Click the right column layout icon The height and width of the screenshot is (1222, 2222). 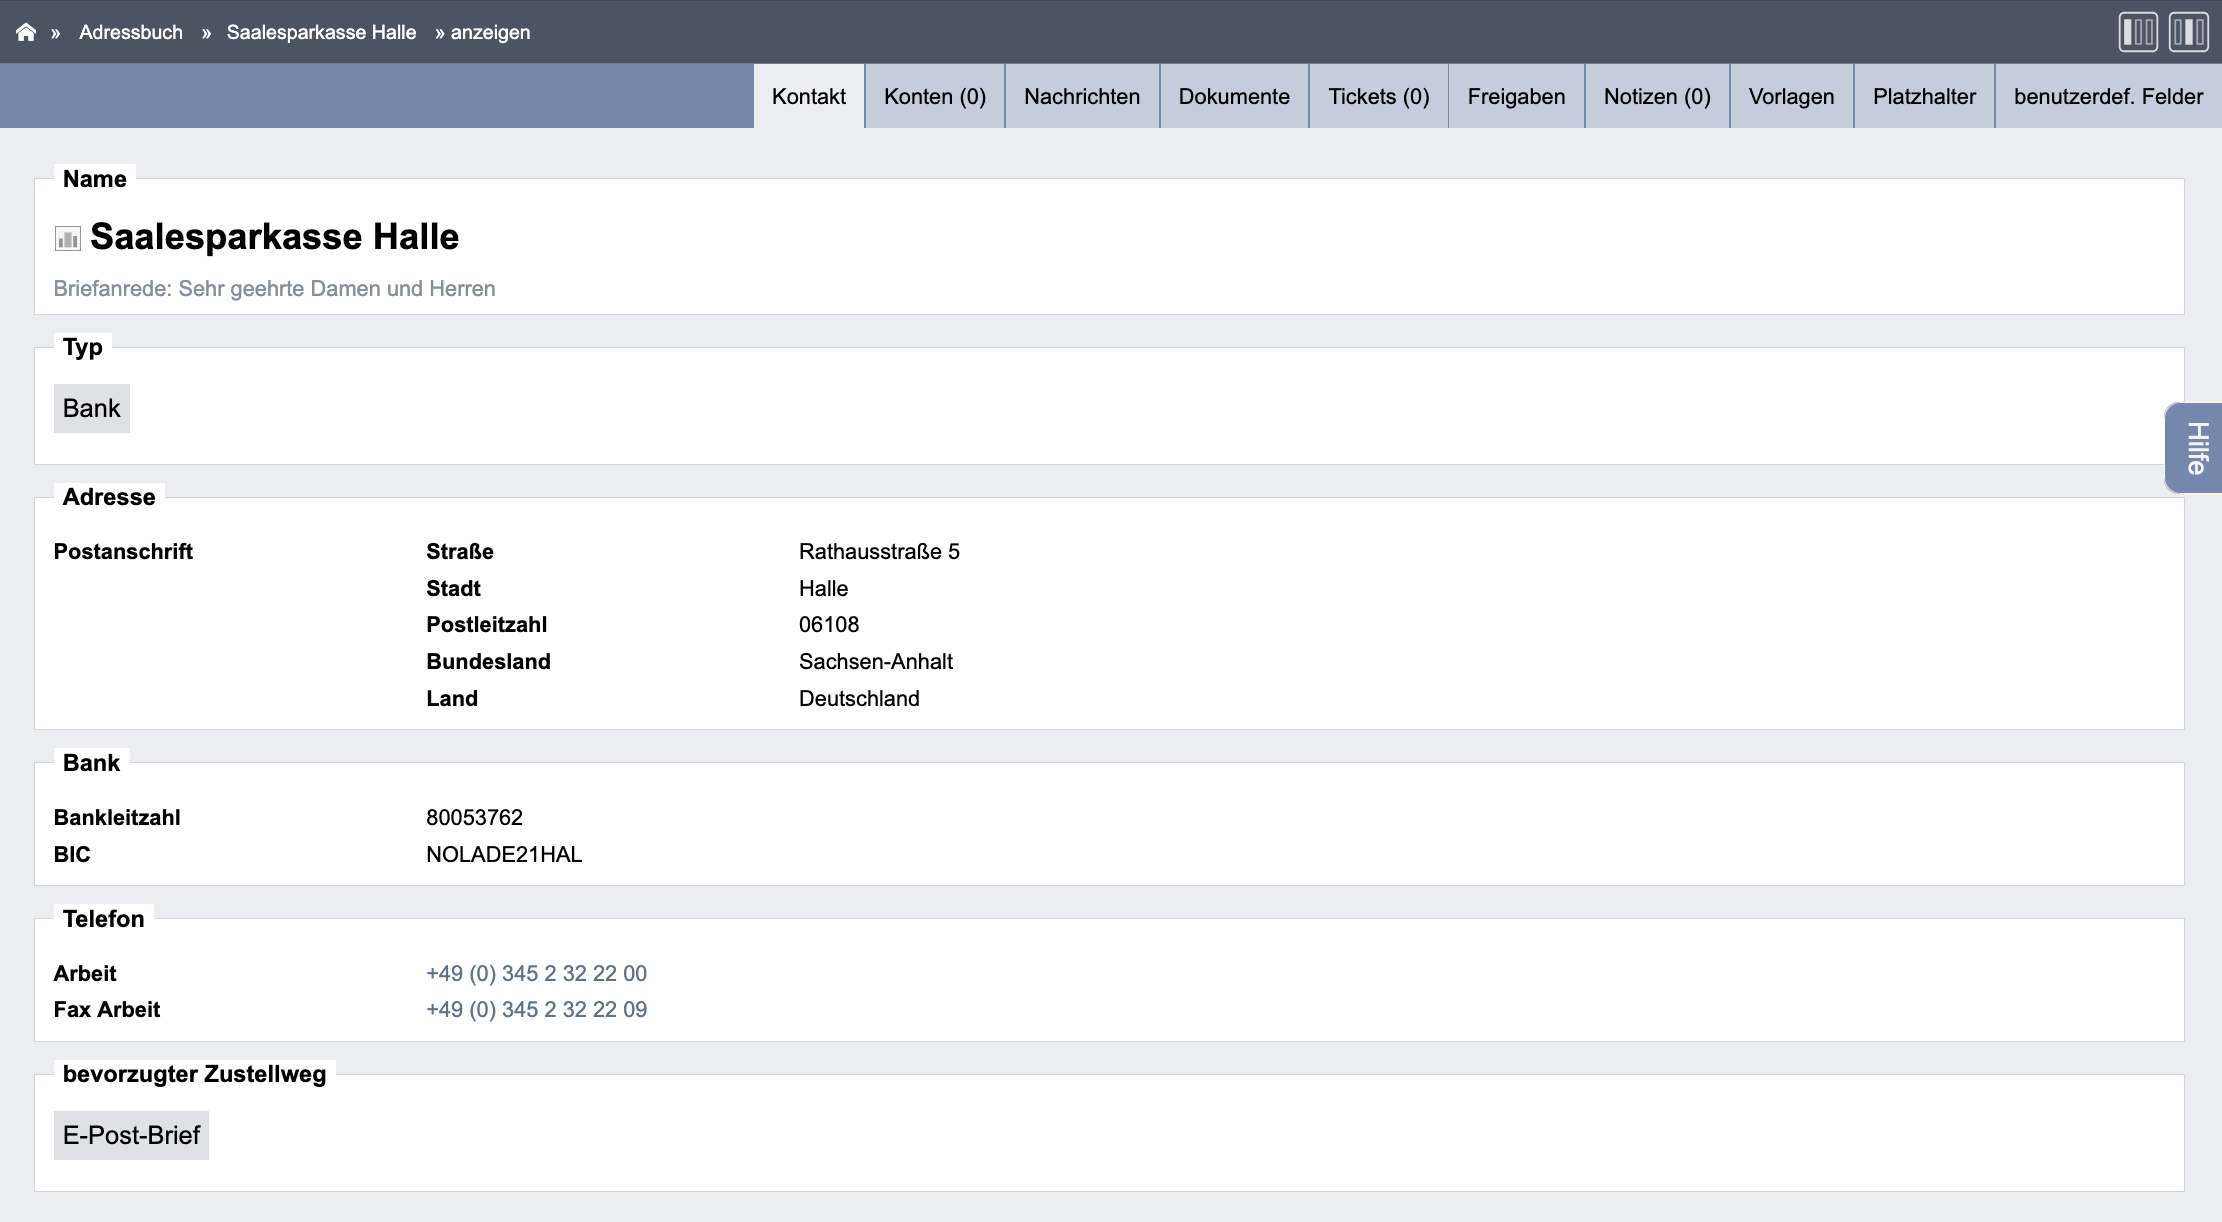[2189, 32]
